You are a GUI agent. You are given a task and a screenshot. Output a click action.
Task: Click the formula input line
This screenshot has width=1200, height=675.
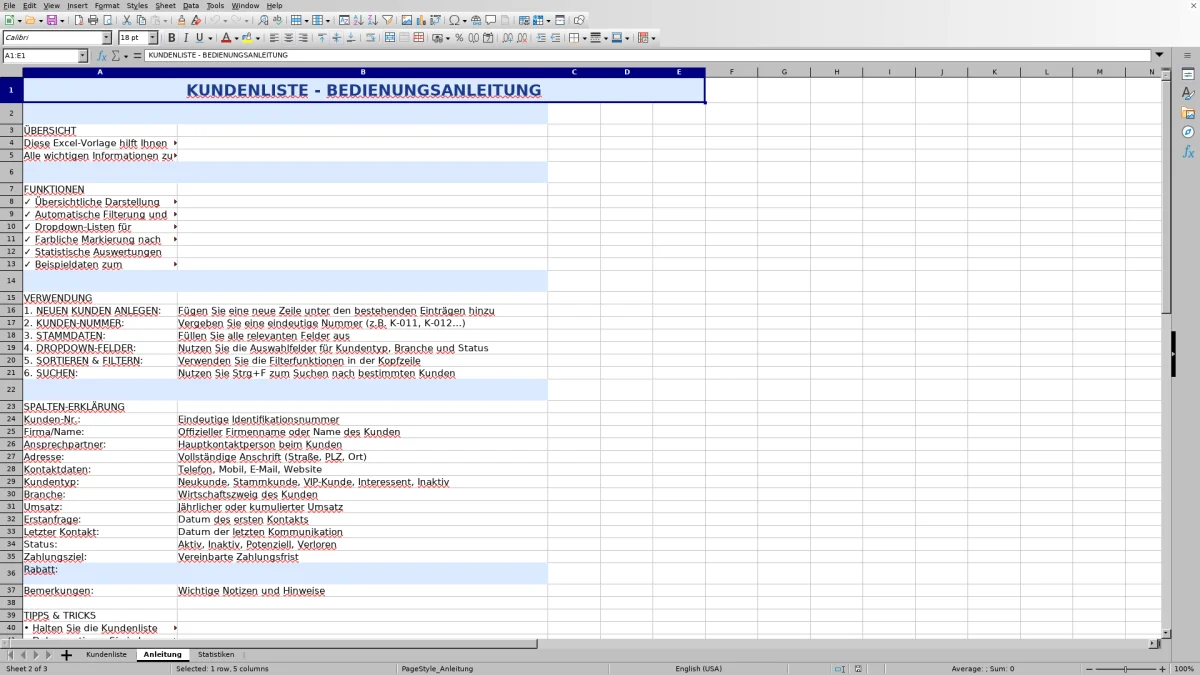pyautogui.click(x=648, y=56)
